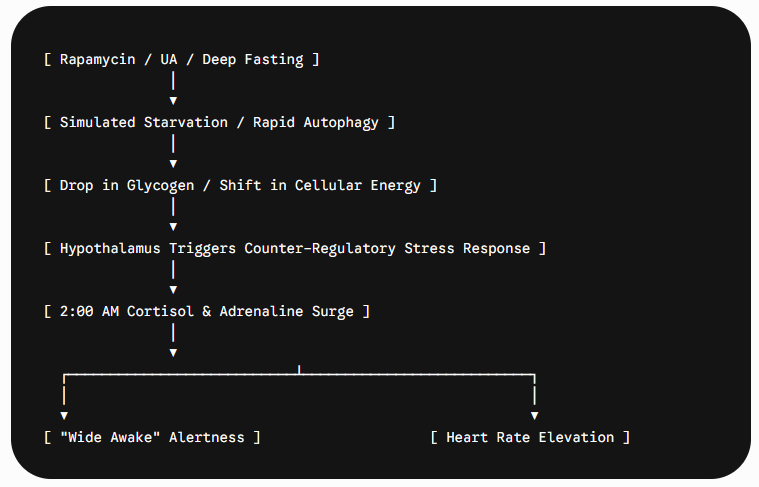Click the Drop in Glycogen node
The height and width of the screenshot is (487, 759).
point(241,185)
